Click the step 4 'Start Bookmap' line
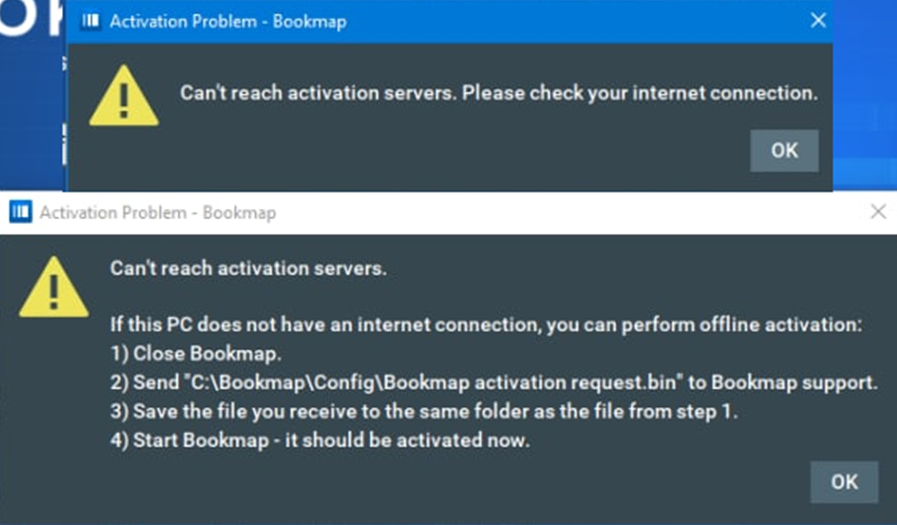 pyautogui.click(x=320, y=440)
